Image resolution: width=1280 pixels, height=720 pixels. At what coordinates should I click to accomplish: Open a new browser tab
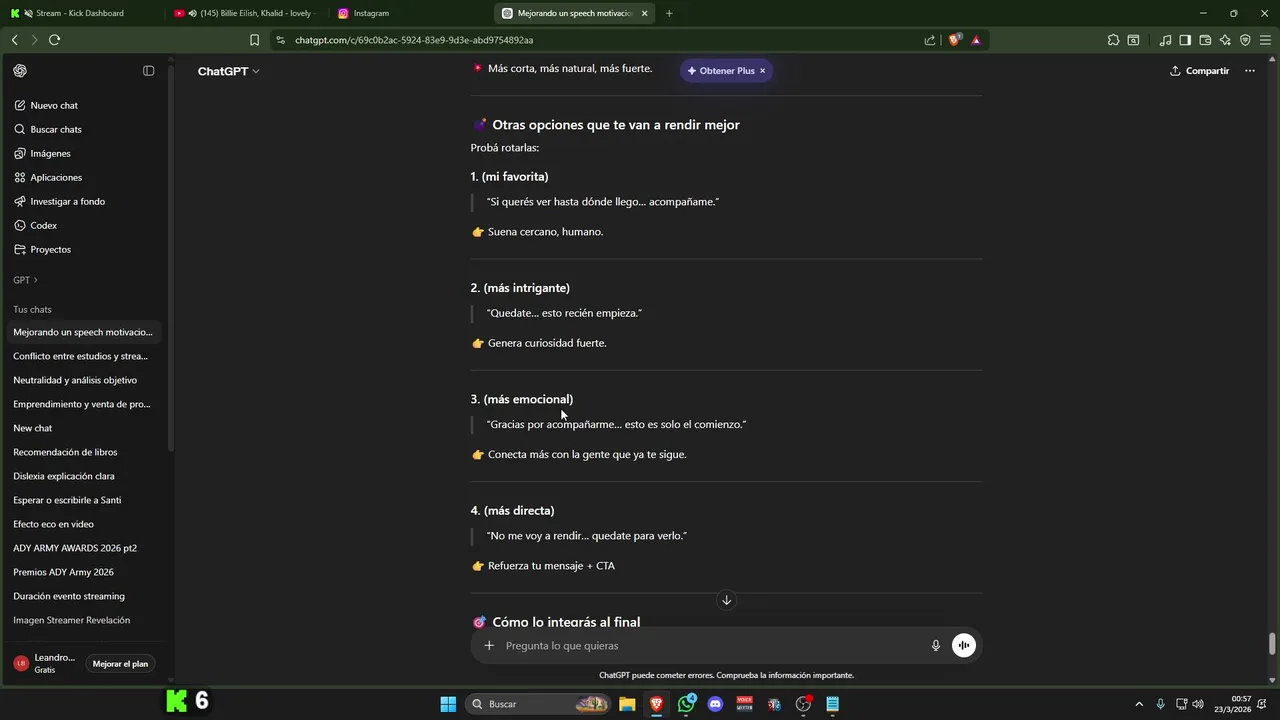pos(669,13)
